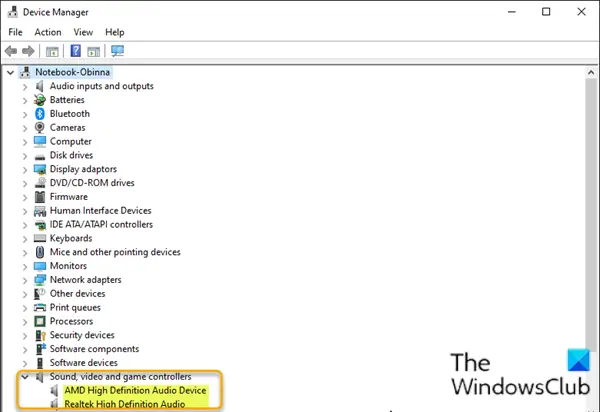Click the Update driver software toolbar icon
Viewport: 600px width, 412px height.
(93, 51)
